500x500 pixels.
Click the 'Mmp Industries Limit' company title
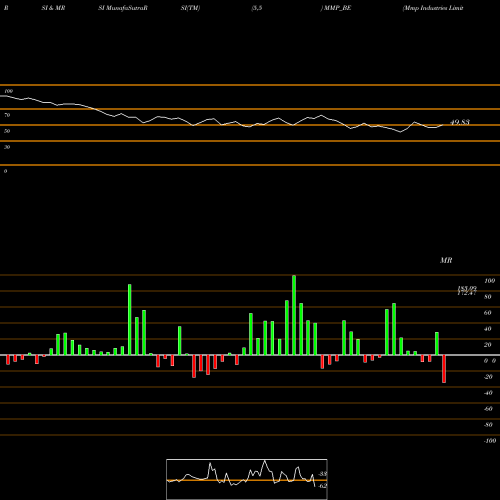tap(433, 8)
